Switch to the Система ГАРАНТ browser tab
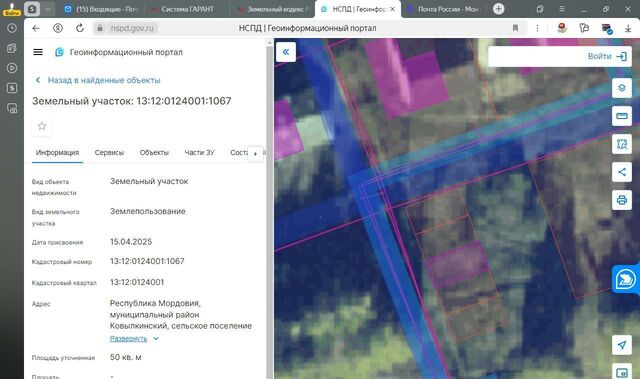 tap(187, 9)
